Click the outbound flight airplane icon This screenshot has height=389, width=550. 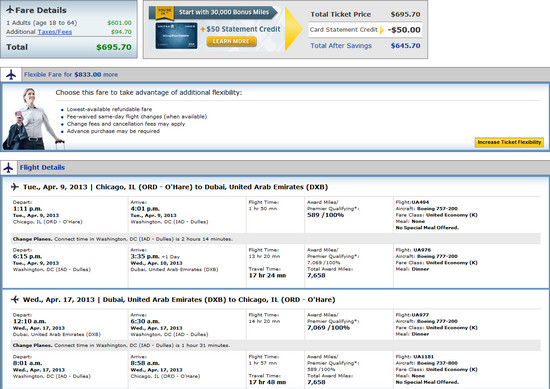coord(15,187)
